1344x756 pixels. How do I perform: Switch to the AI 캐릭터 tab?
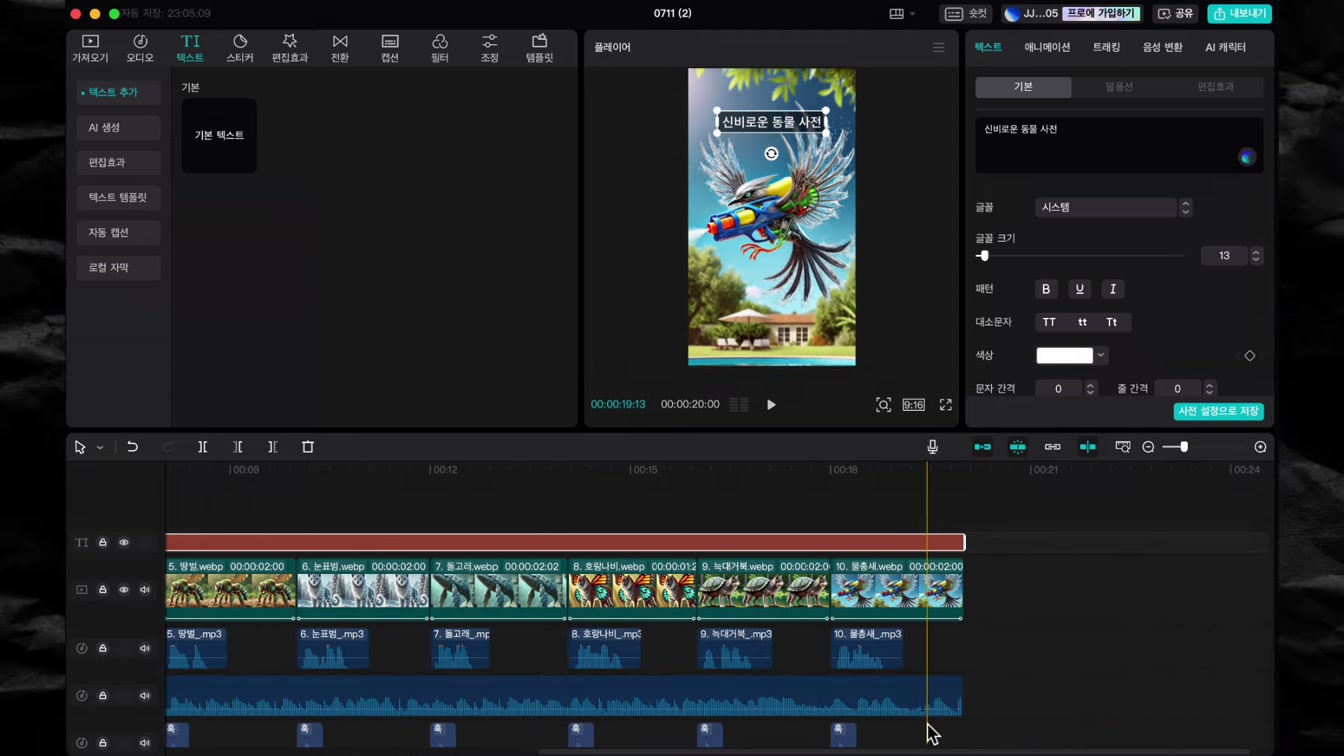click(1225, 47)
